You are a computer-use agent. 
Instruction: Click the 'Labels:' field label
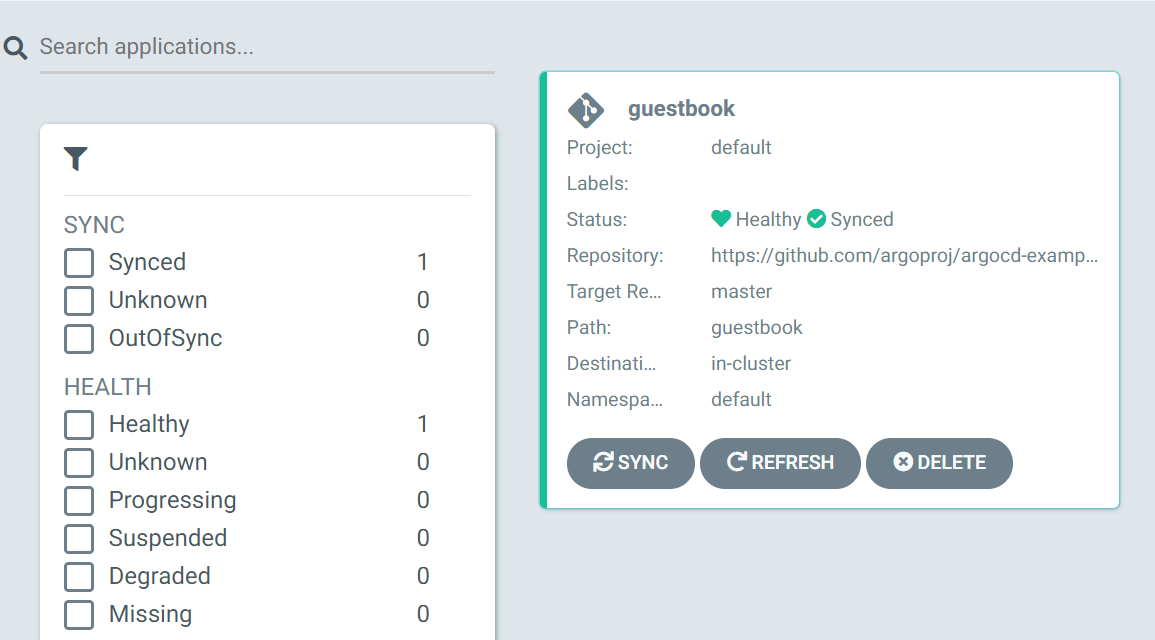(597, 183)
